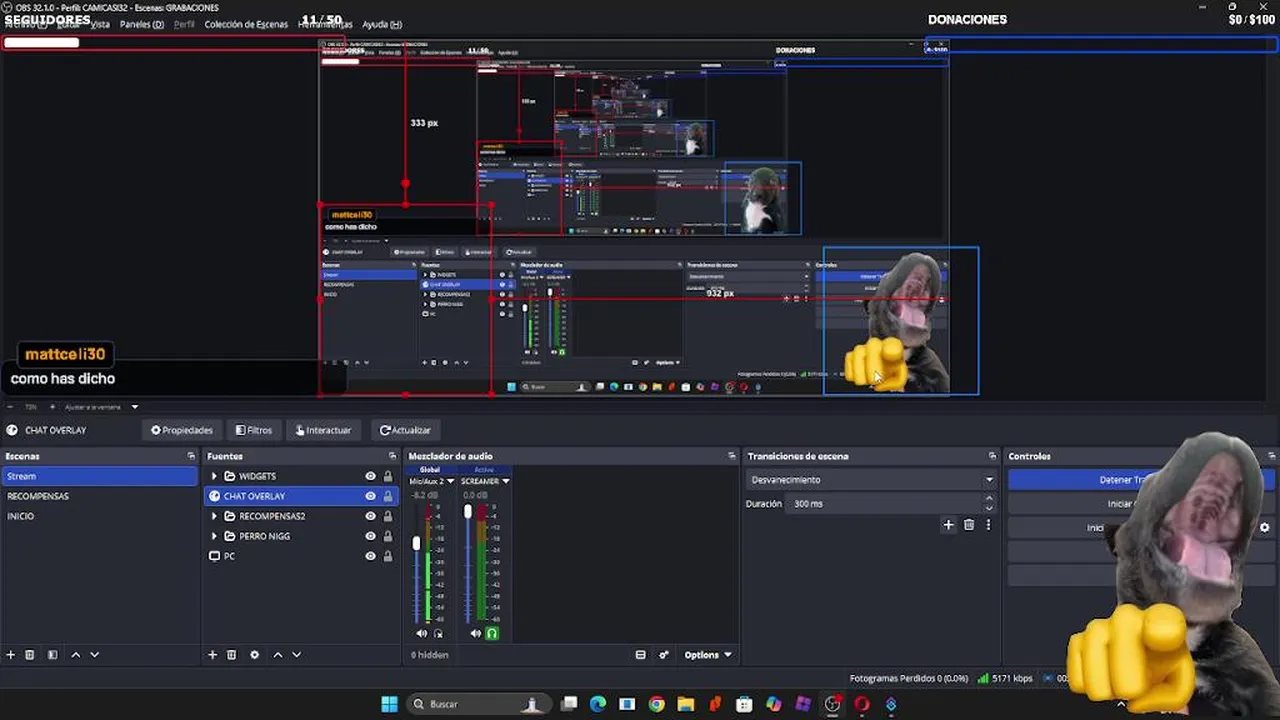This screenshot has height=720, width=1280.
Task: Hide the PC source
Action: 370,556
